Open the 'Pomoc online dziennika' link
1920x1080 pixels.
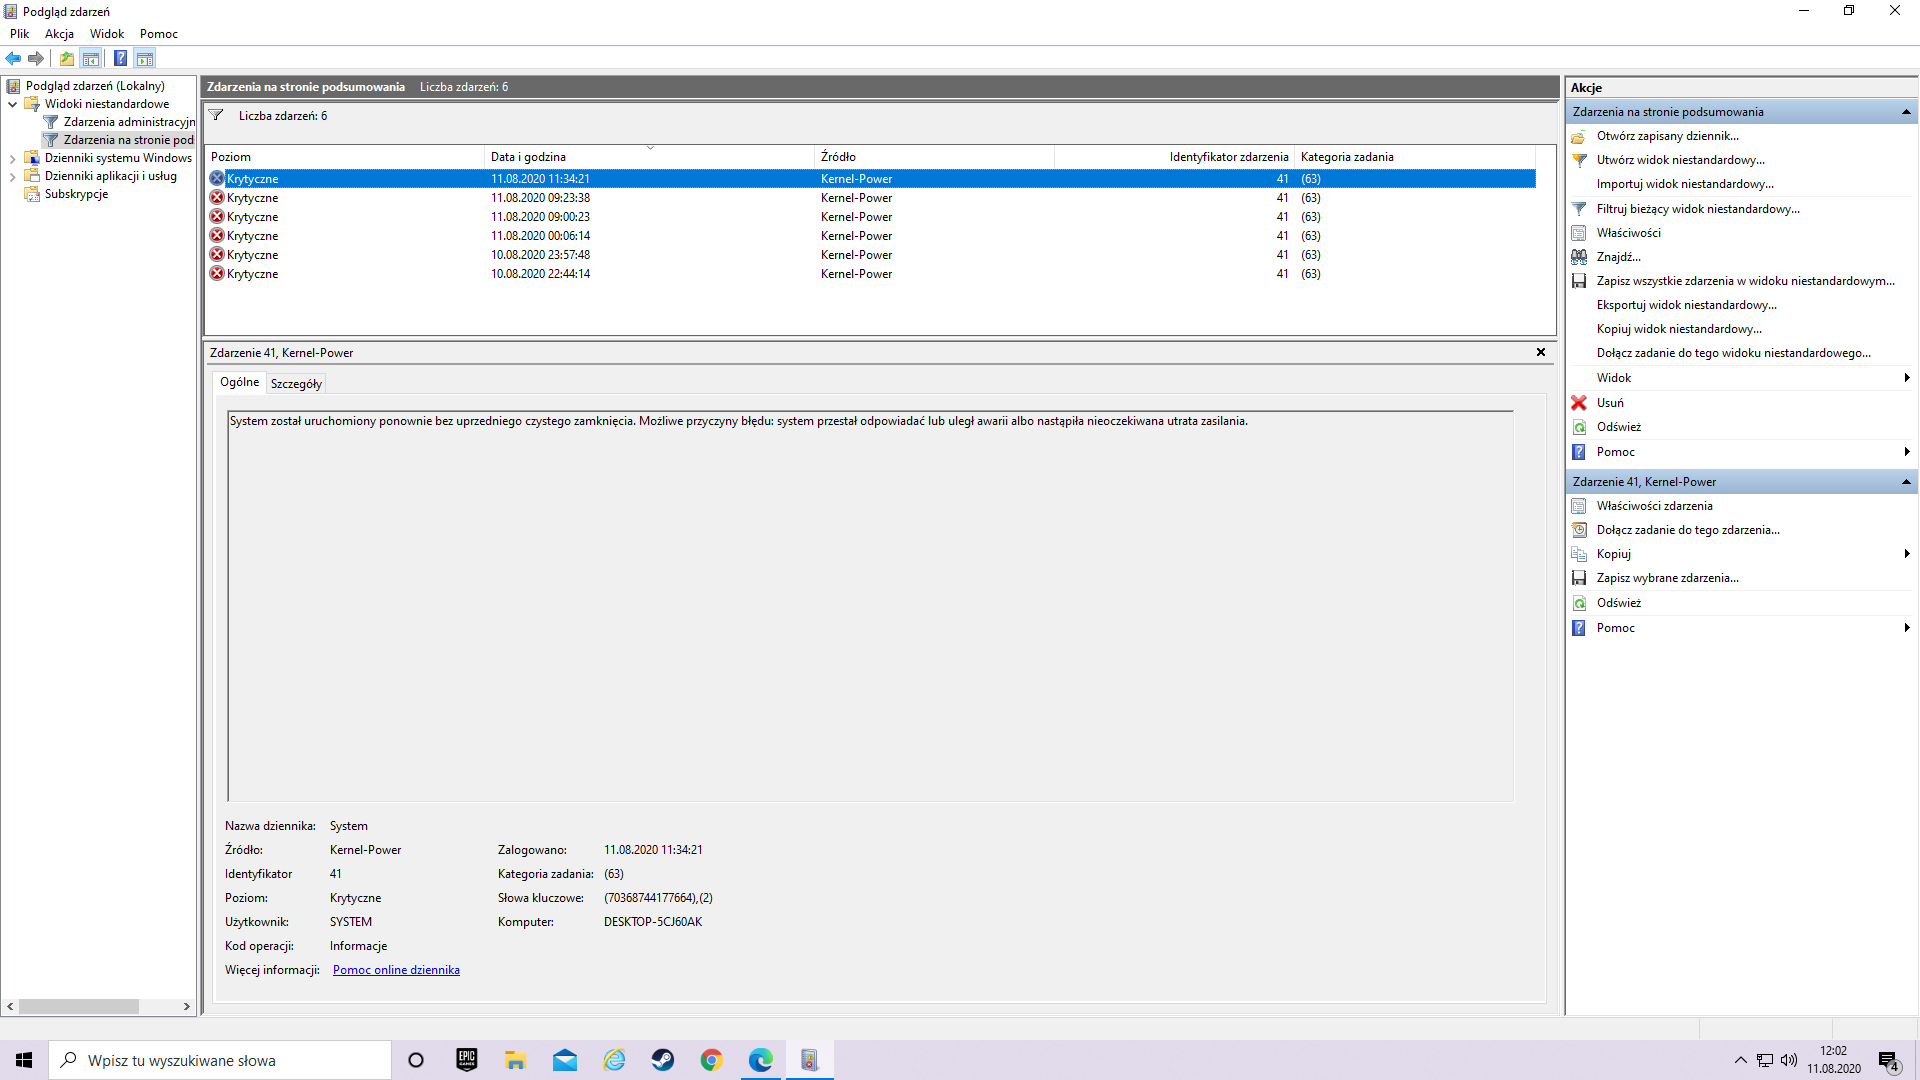pyautogui.click(x=396, y=969)
